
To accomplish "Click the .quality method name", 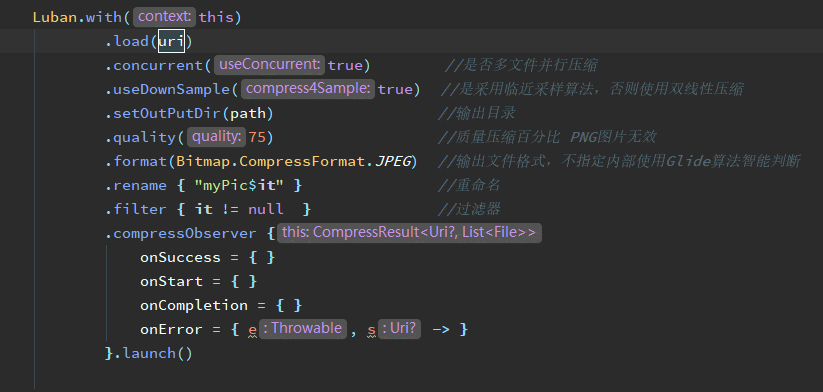I will coord(140,137).
